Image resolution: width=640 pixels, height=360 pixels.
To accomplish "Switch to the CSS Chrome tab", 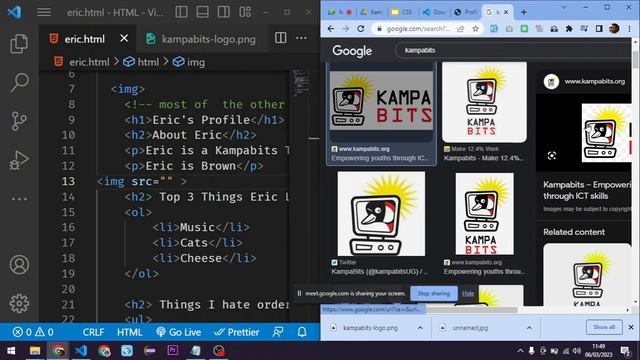I will pyautogui.click(x=404, y=12).
